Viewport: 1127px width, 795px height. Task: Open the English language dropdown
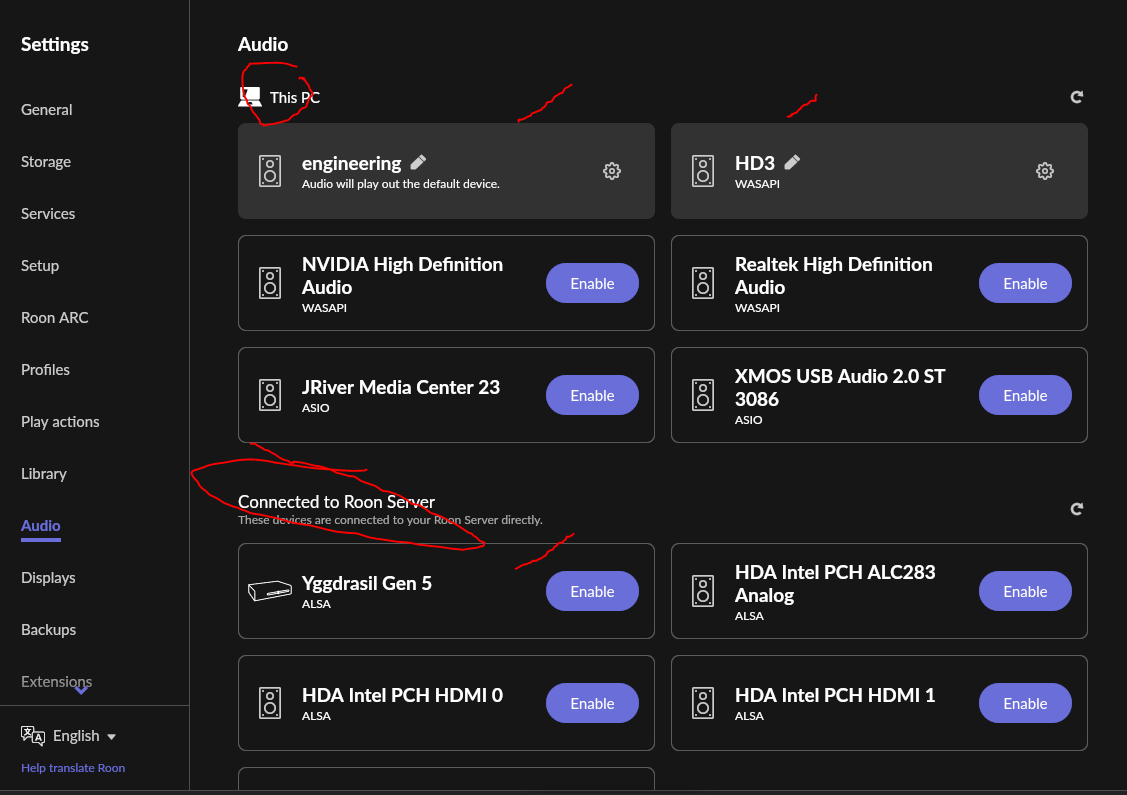point(84,736)
